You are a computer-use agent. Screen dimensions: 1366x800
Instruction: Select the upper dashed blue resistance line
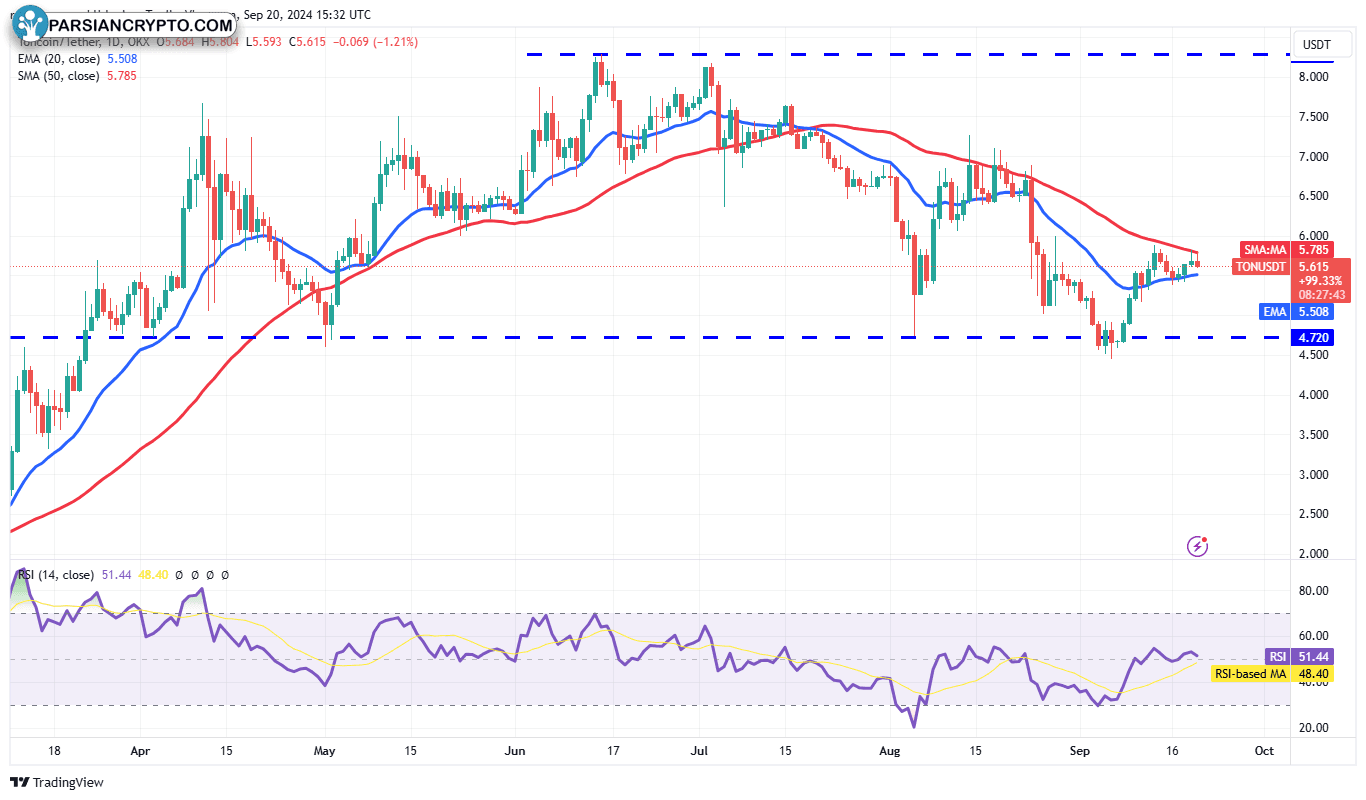908,54
